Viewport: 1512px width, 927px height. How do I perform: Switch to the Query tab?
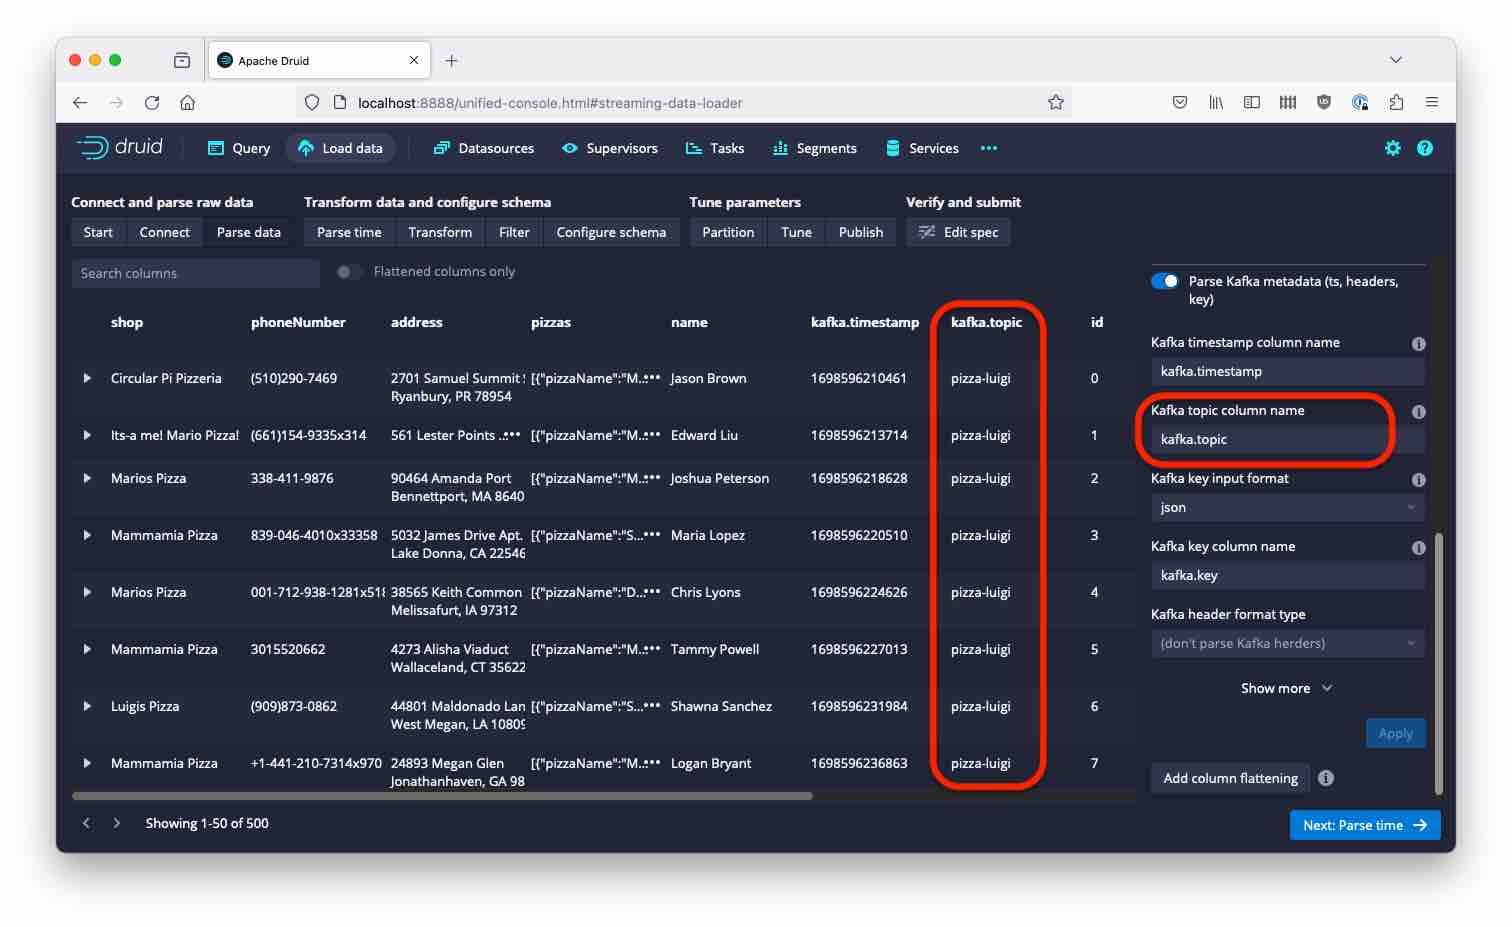[x=238, y=147]
